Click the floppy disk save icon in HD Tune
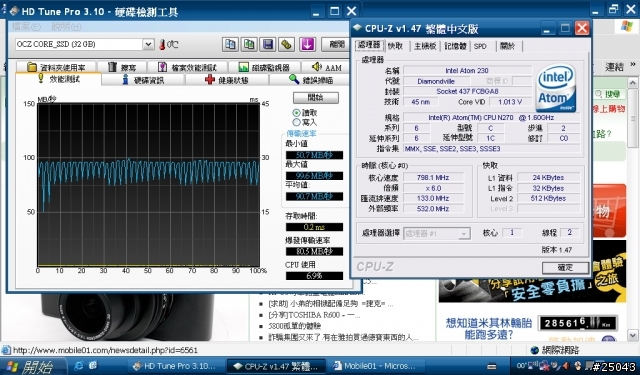The image size is (640, 375). tap(268, 44)
